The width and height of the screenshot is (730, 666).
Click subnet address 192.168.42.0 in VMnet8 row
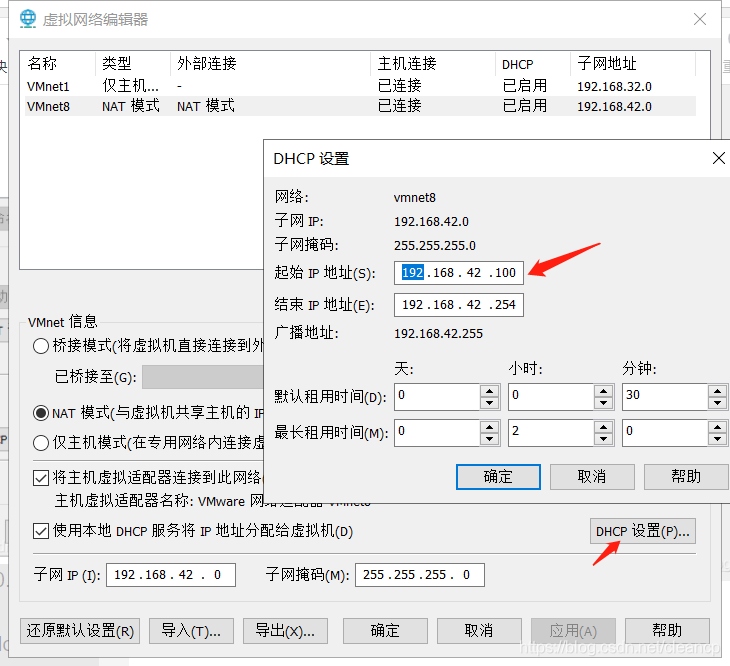pyautogui.click(x=614, y=107)
